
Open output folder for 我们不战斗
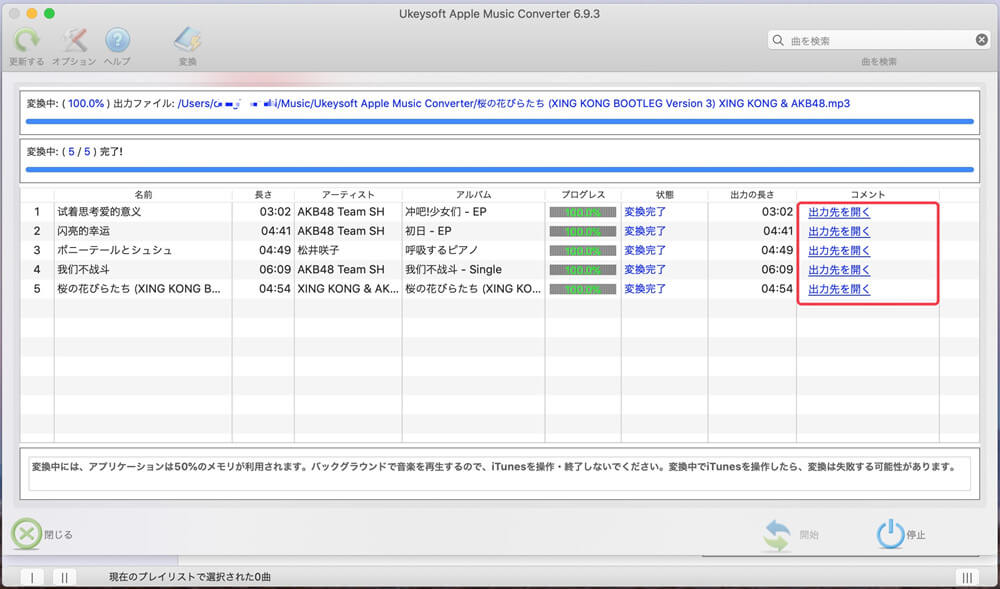[839, 270]
